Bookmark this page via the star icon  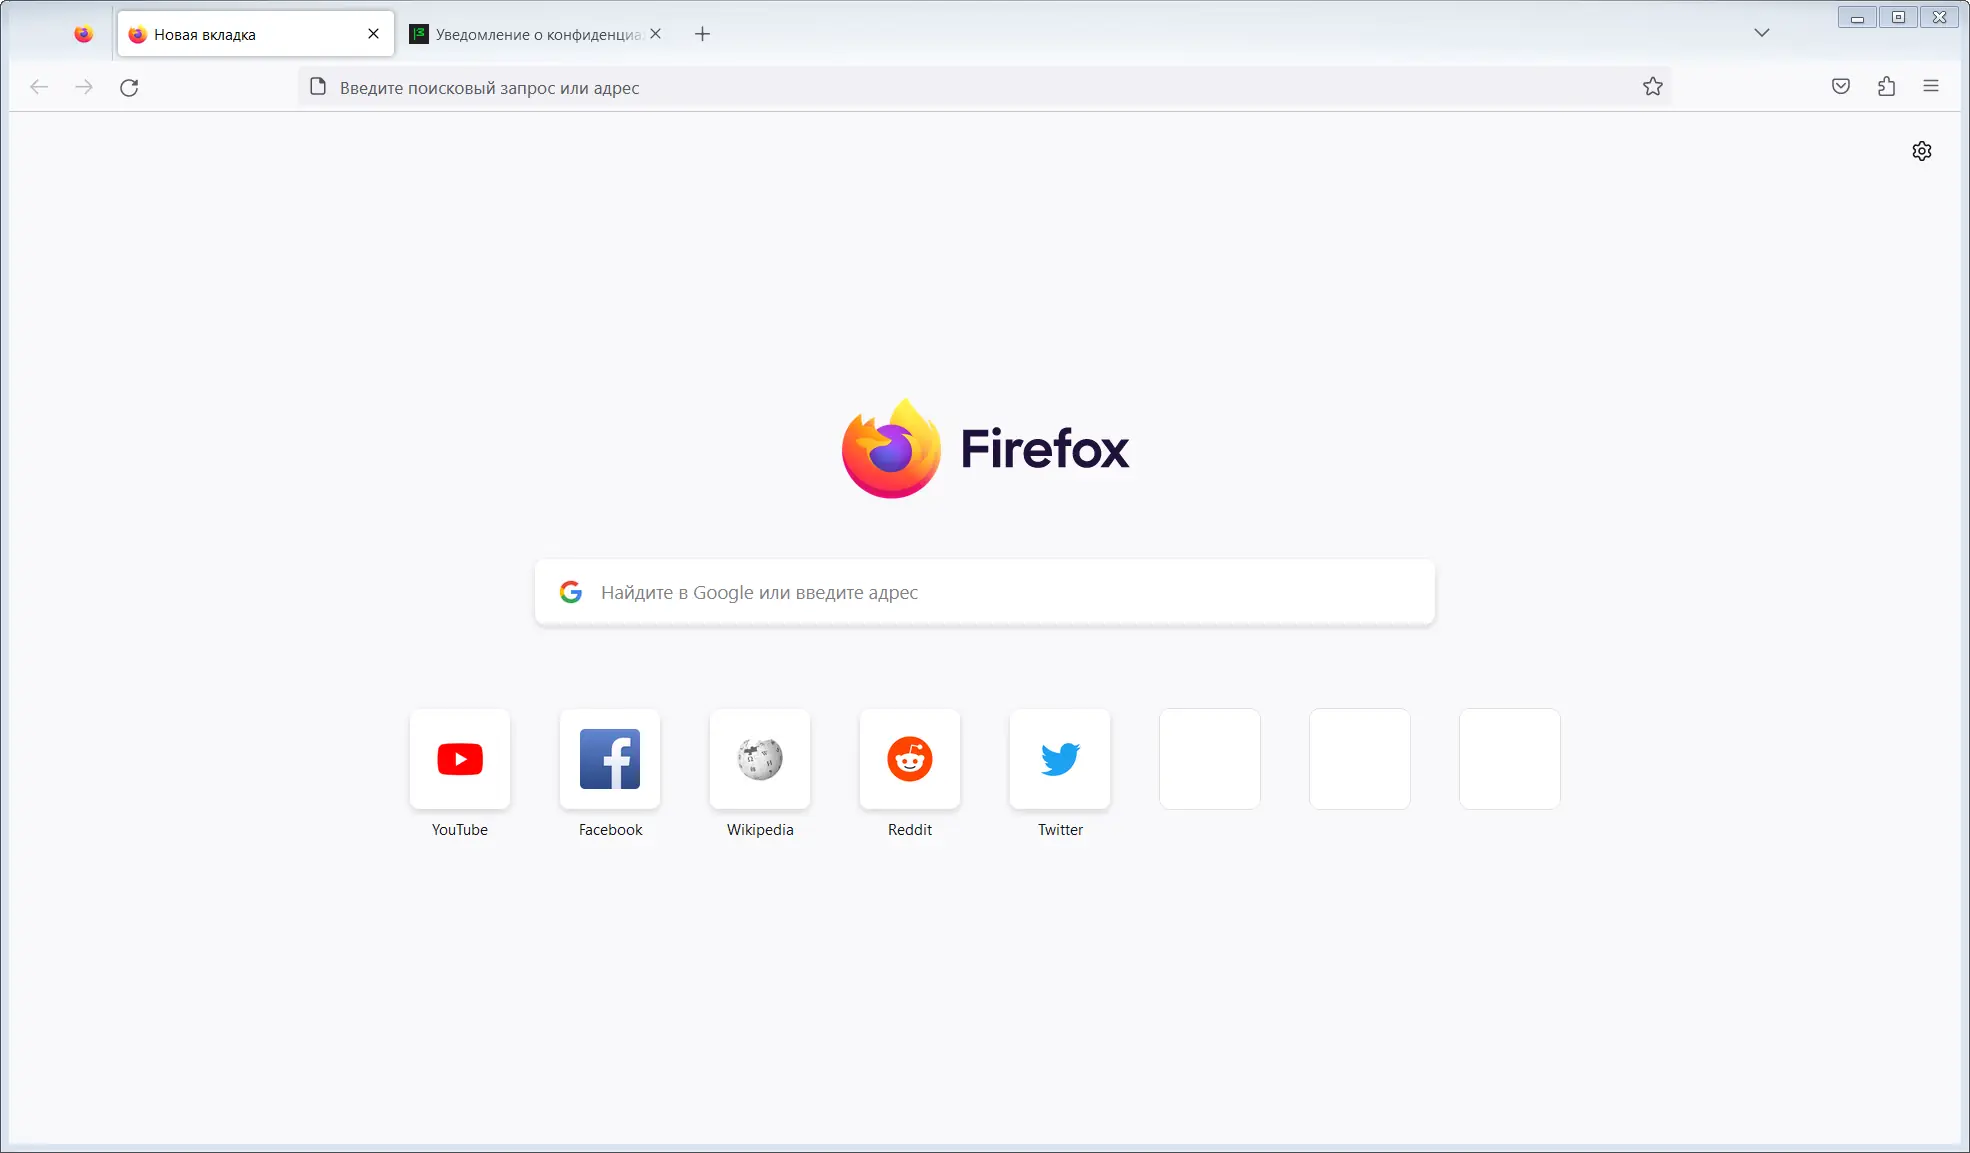(x=1653, y=87)
